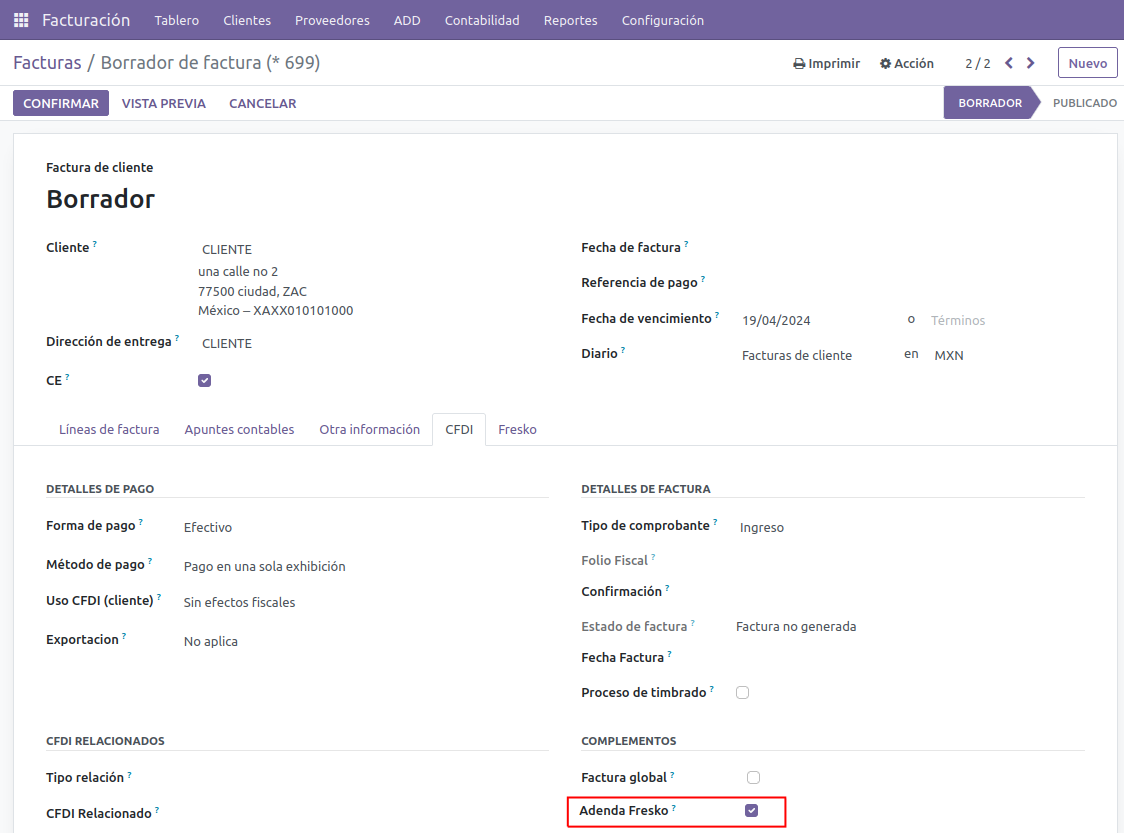Open the Contabilidad menu
The width and height of the screenshot is (1124, 833).
tap(482, 20)
